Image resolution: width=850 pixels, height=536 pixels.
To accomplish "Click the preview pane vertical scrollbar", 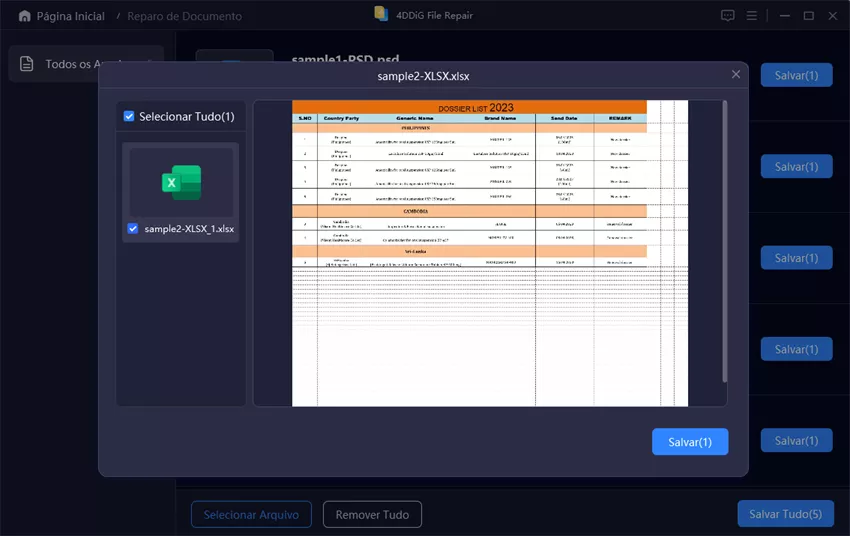I will coord(724,240).
